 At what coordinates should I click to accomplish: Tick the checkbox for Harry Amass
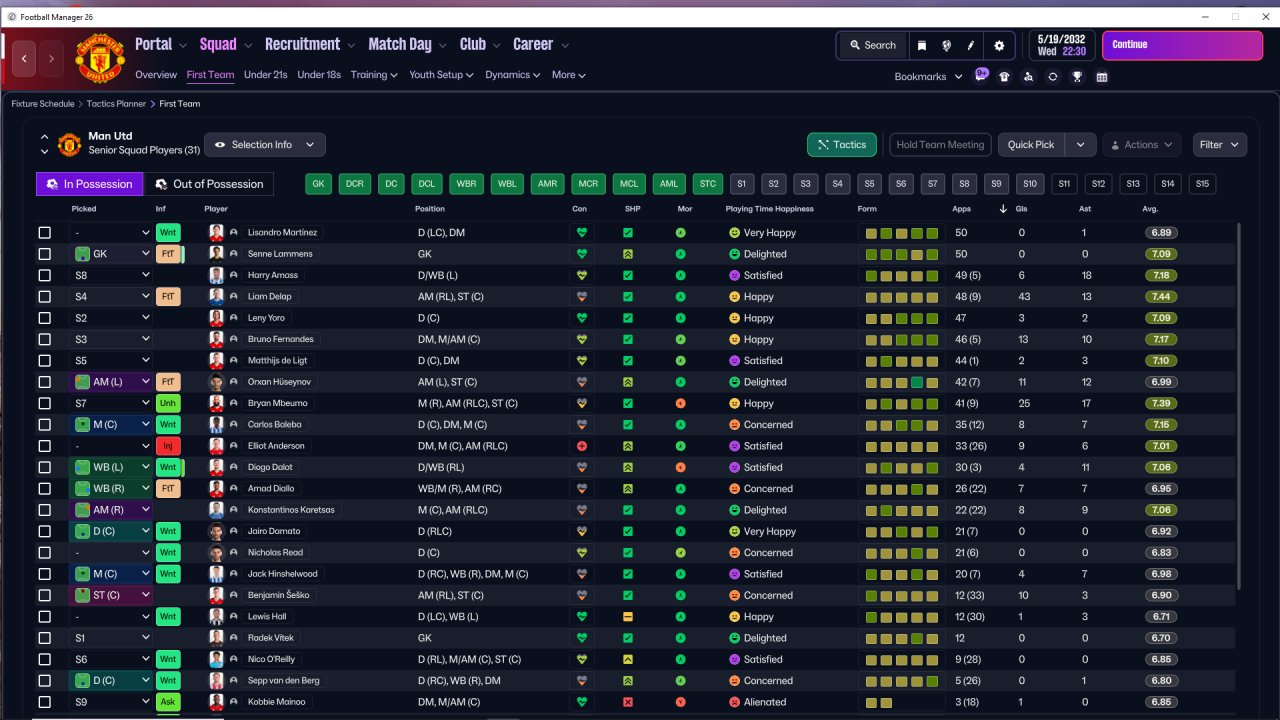[44, 275]
